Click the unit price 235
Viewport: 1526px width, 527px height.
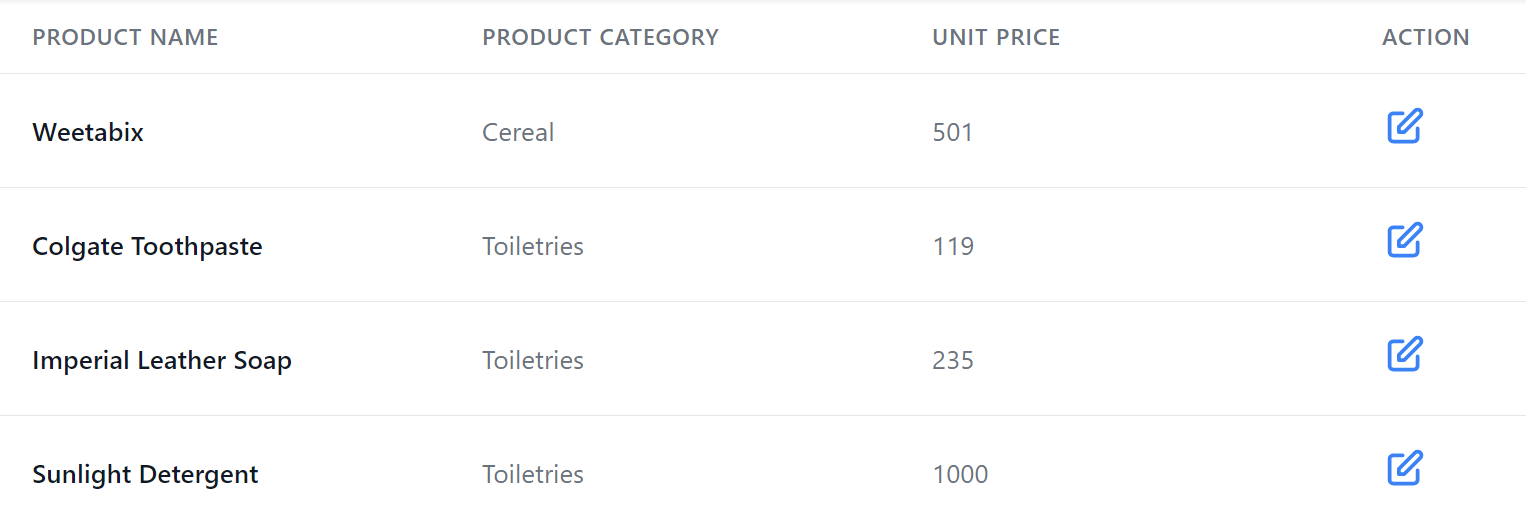953,360
